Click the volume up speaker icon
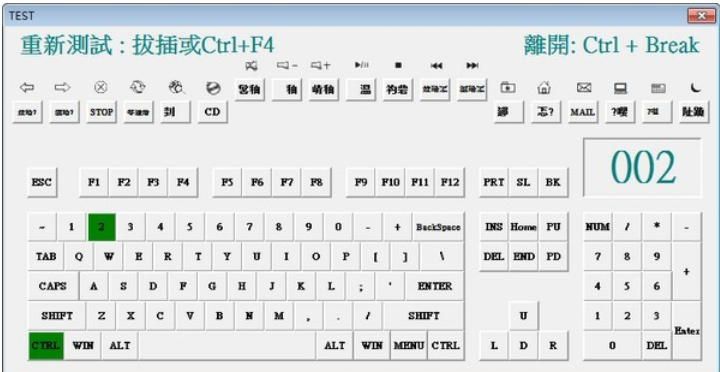The image size is (720, 372). point(321,66)
